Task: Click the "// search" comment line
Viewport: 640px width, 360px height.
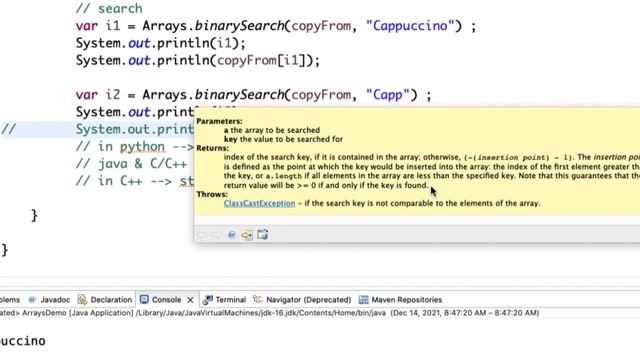Action: 109,8
